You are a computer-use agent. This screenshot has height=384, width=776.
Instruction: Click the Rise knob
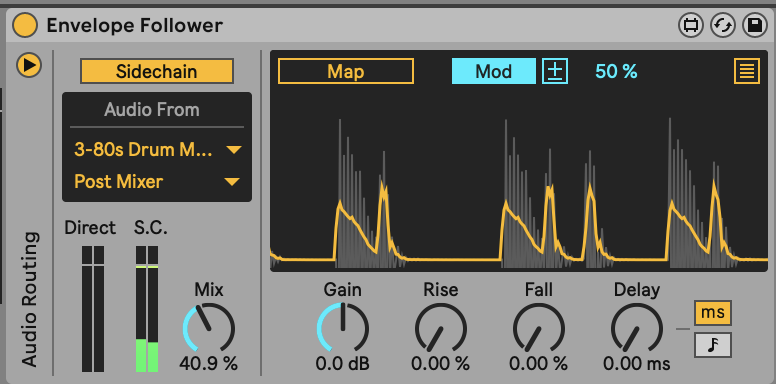tap(440, 328)
